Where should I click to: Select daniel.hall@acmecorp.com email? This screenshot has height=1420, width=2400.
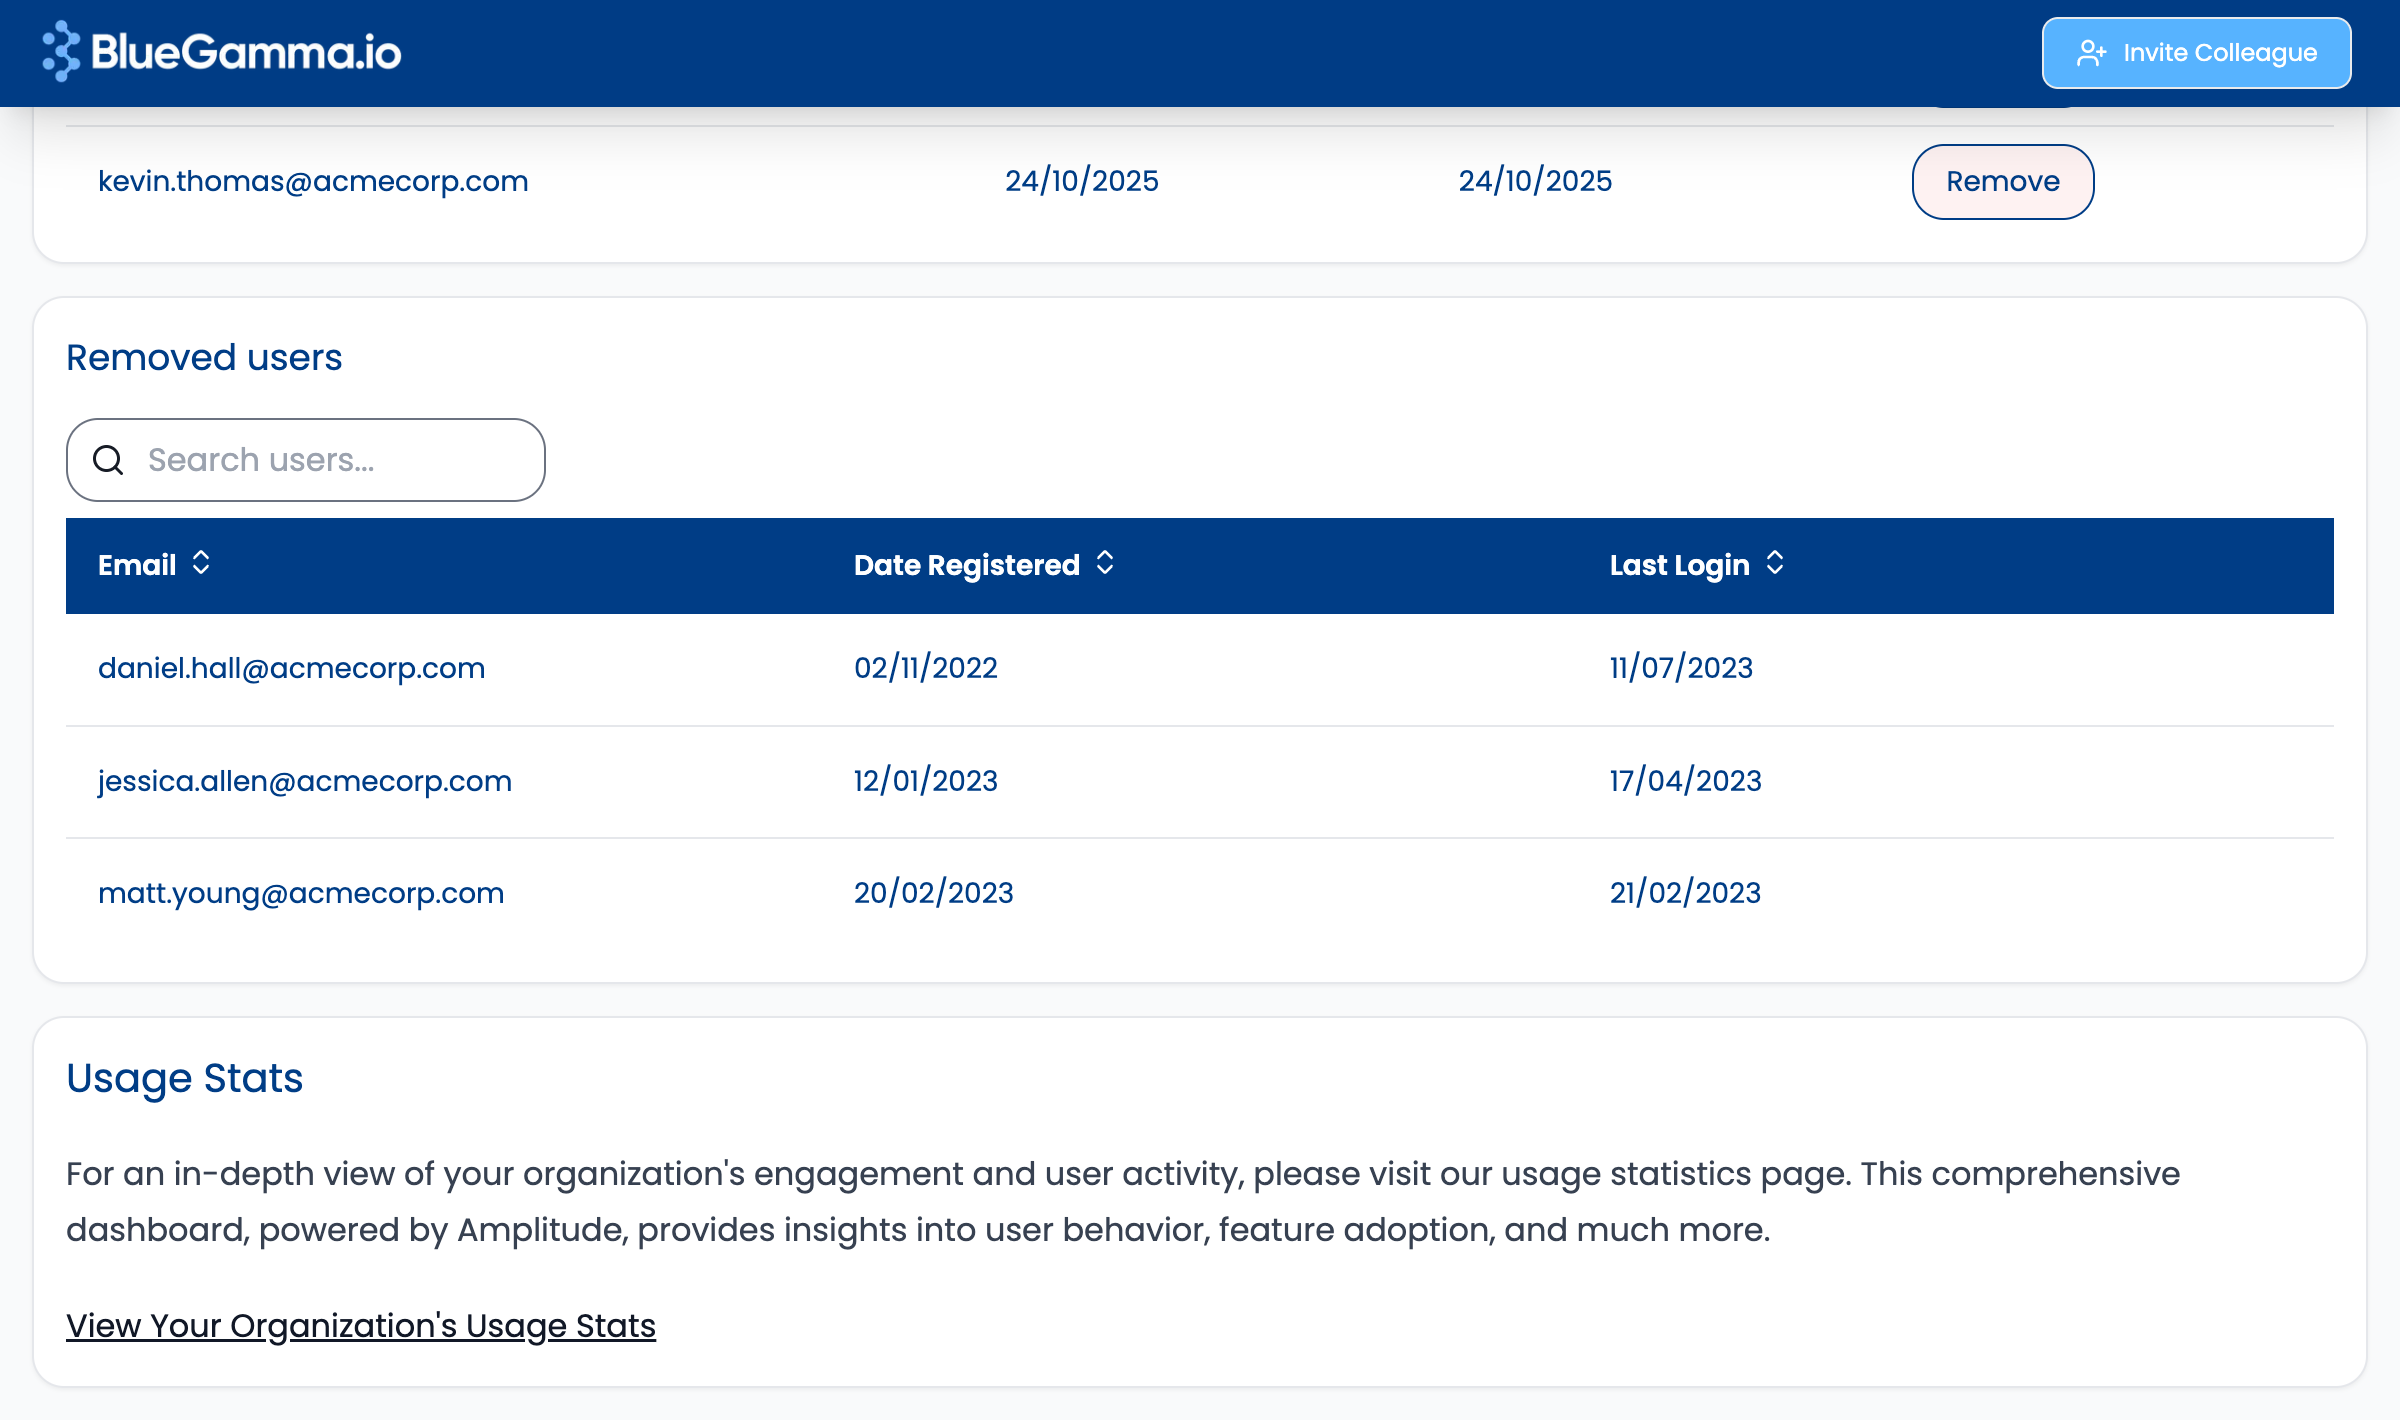tap(292, 668)
